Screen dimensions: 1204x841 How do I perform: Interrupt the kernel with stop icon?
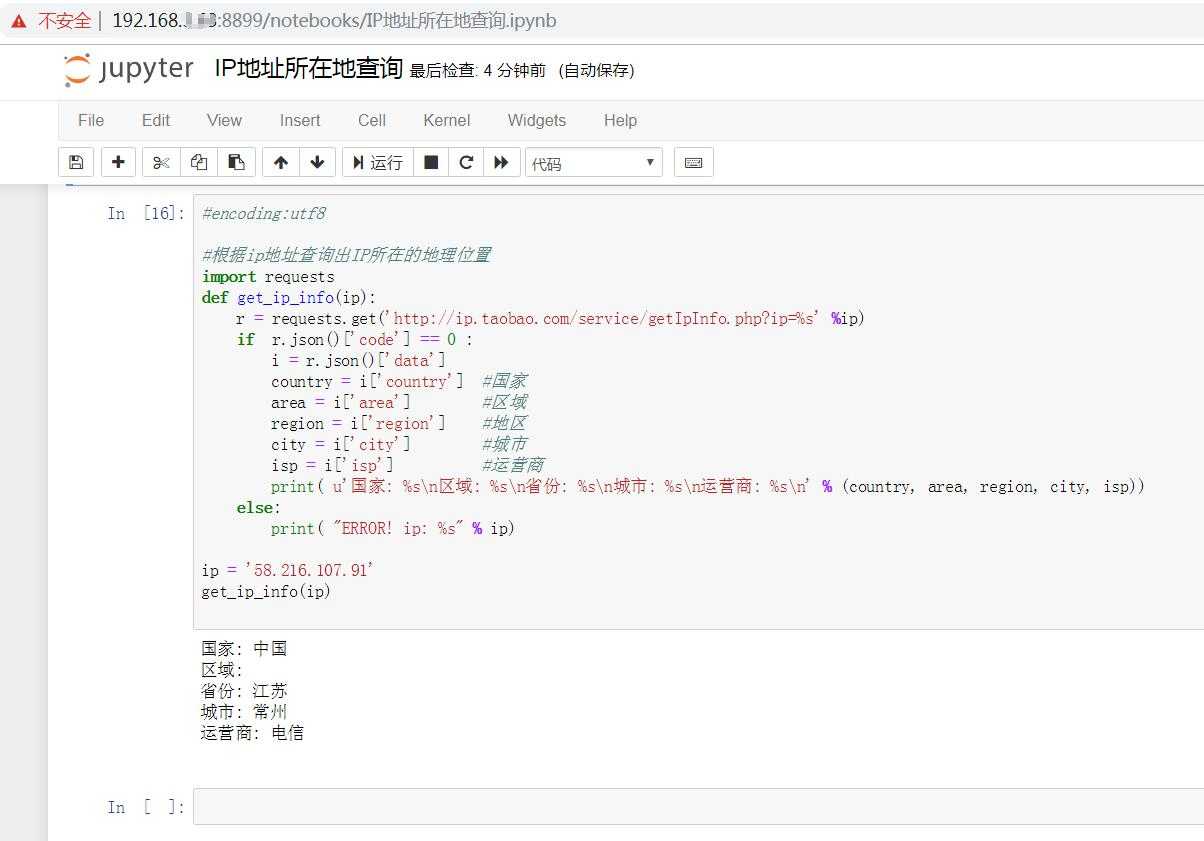[431, 162]
